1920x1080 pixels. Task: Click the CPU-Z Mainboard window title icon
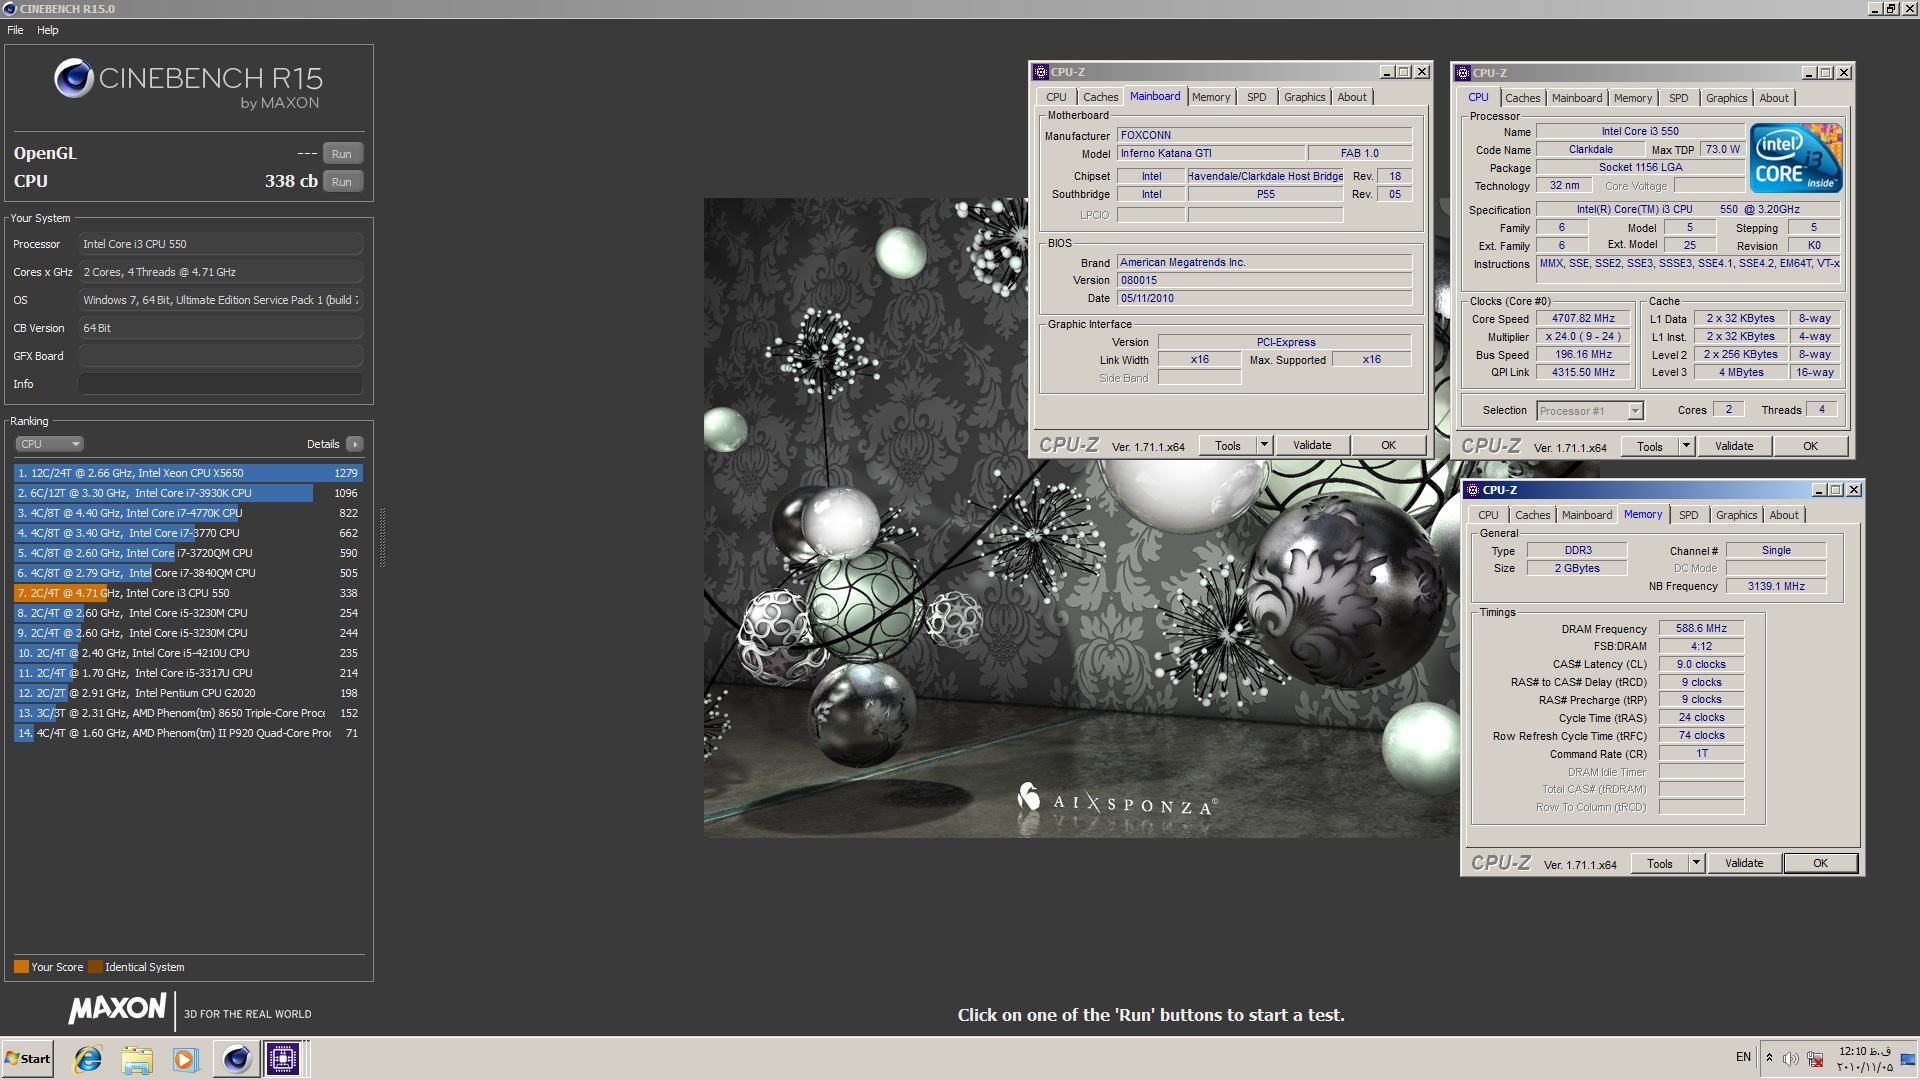pos(1041,72)
